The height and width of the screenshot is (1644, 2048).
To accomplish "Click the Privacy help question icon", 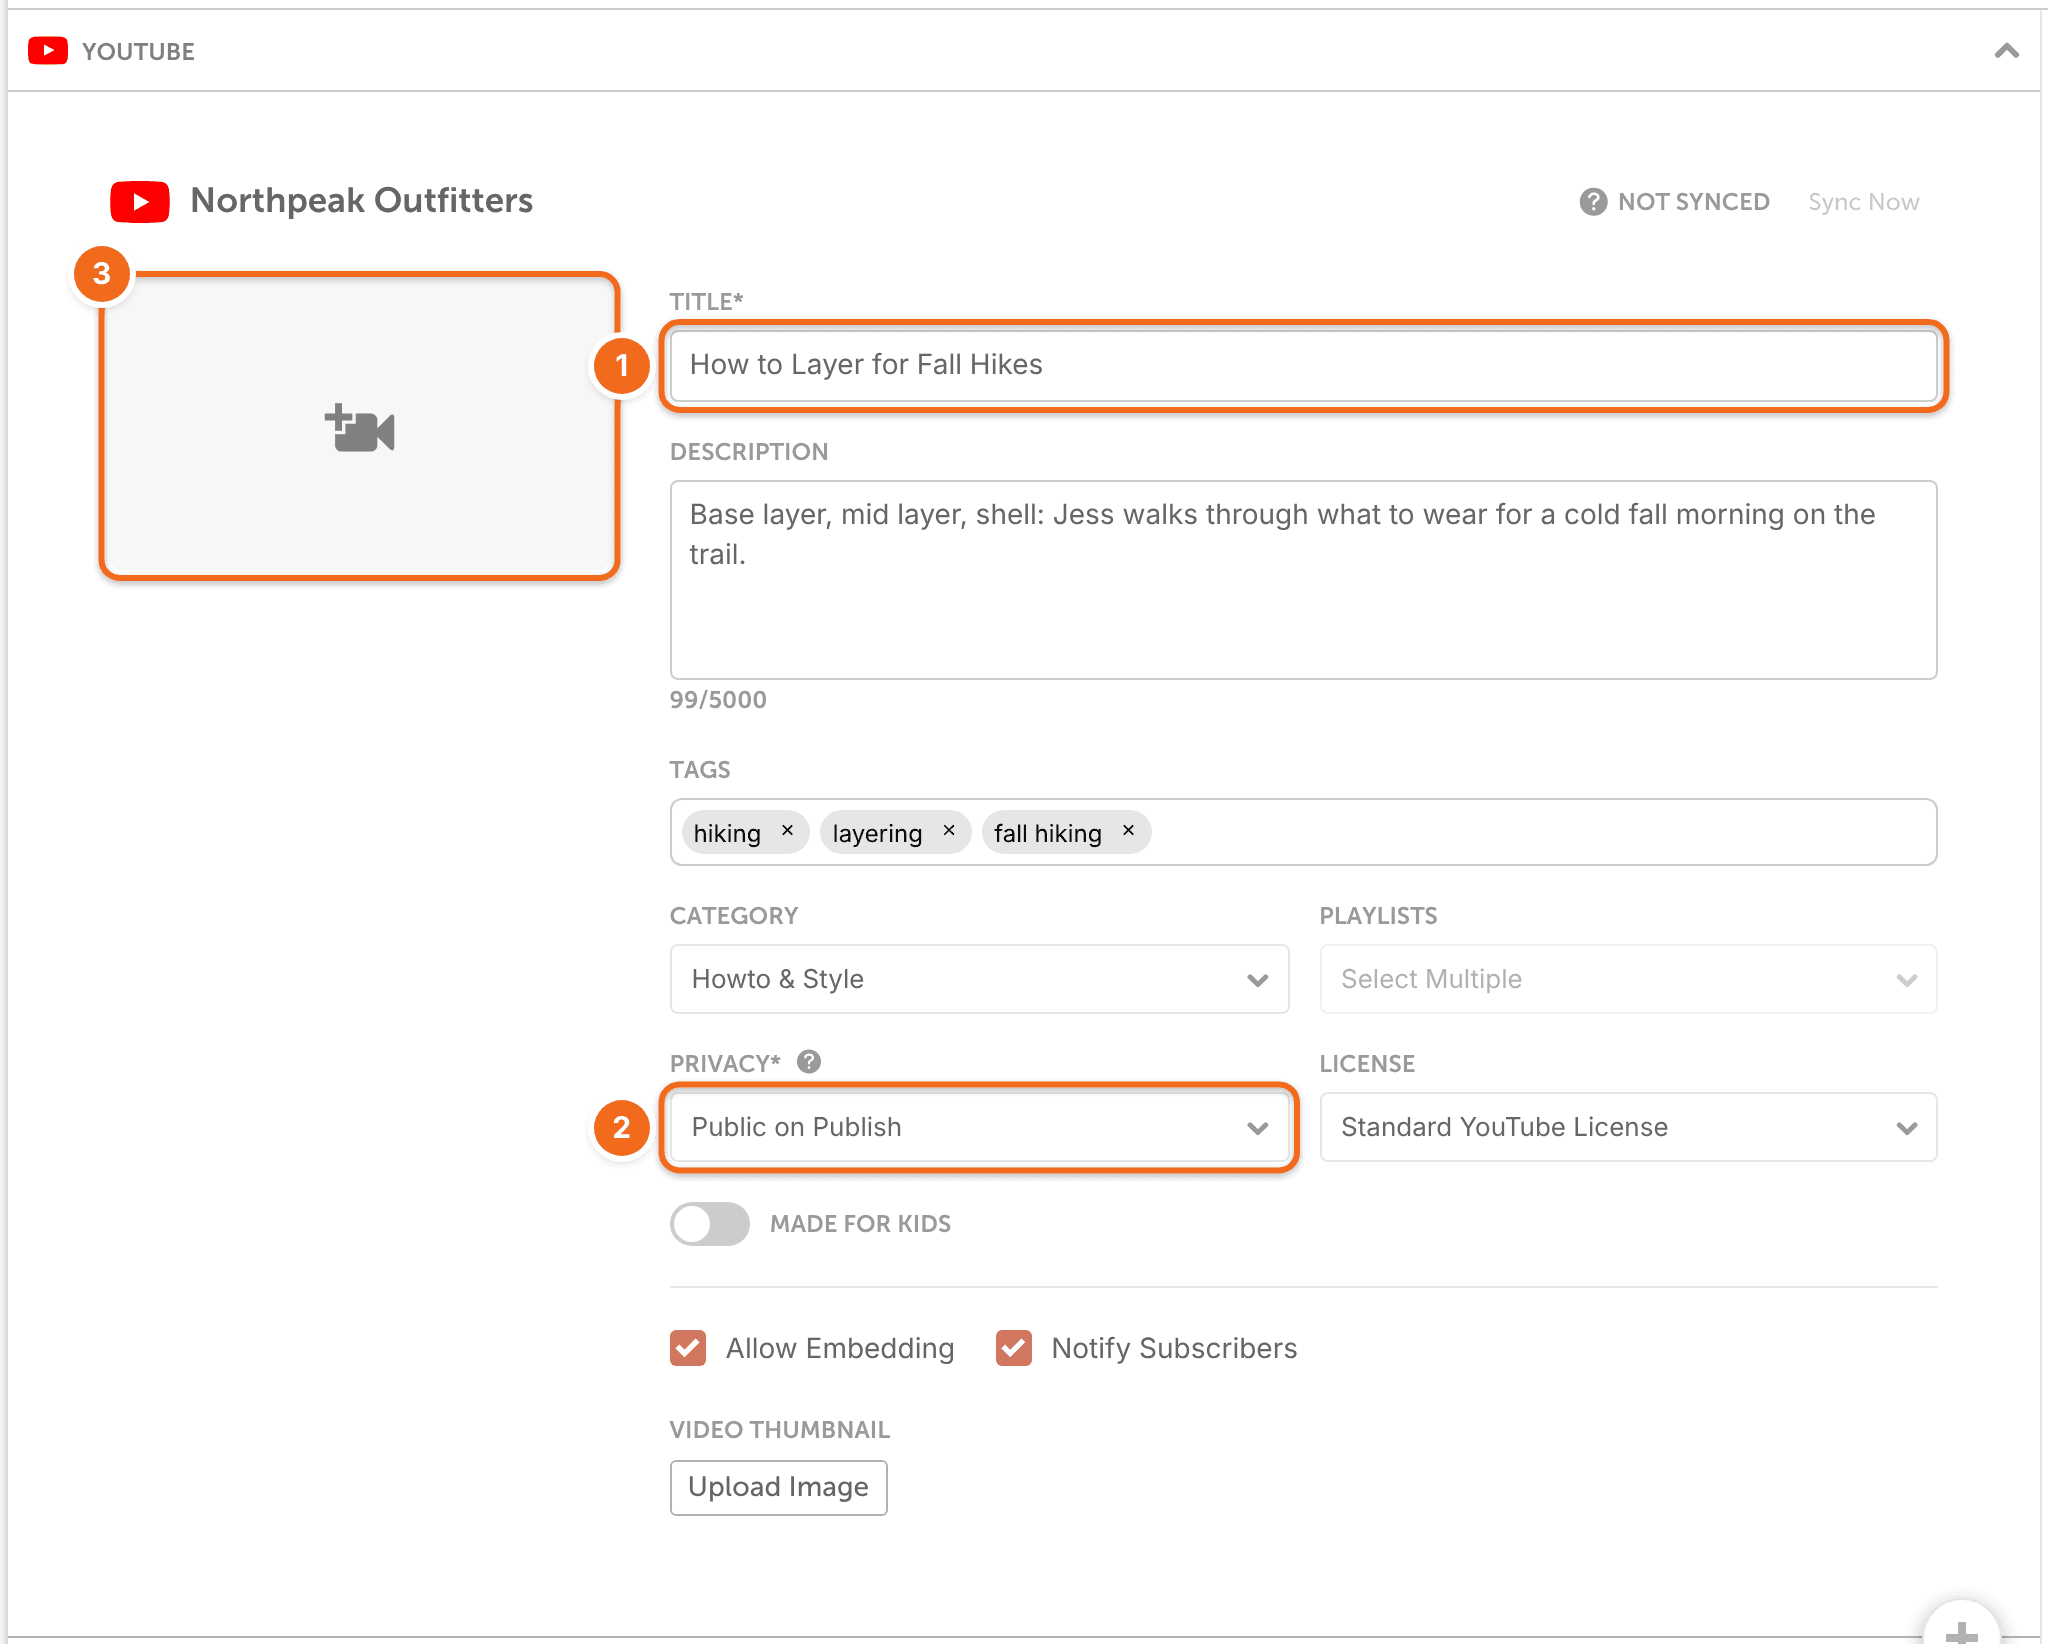I will 809,1062.
